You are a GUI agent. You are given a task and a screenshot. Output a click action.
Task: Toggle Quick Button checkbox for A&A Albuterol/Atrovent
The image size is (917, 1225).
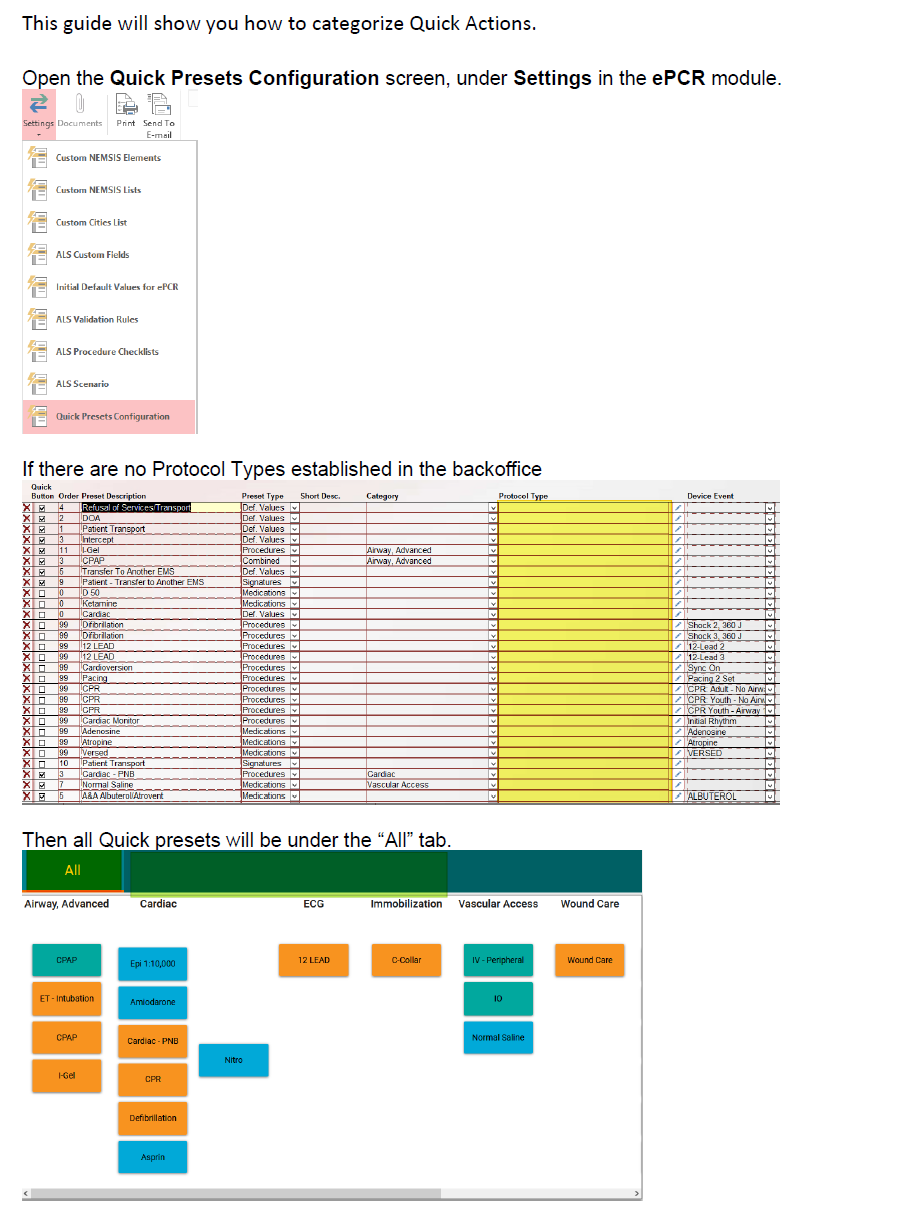41,796
